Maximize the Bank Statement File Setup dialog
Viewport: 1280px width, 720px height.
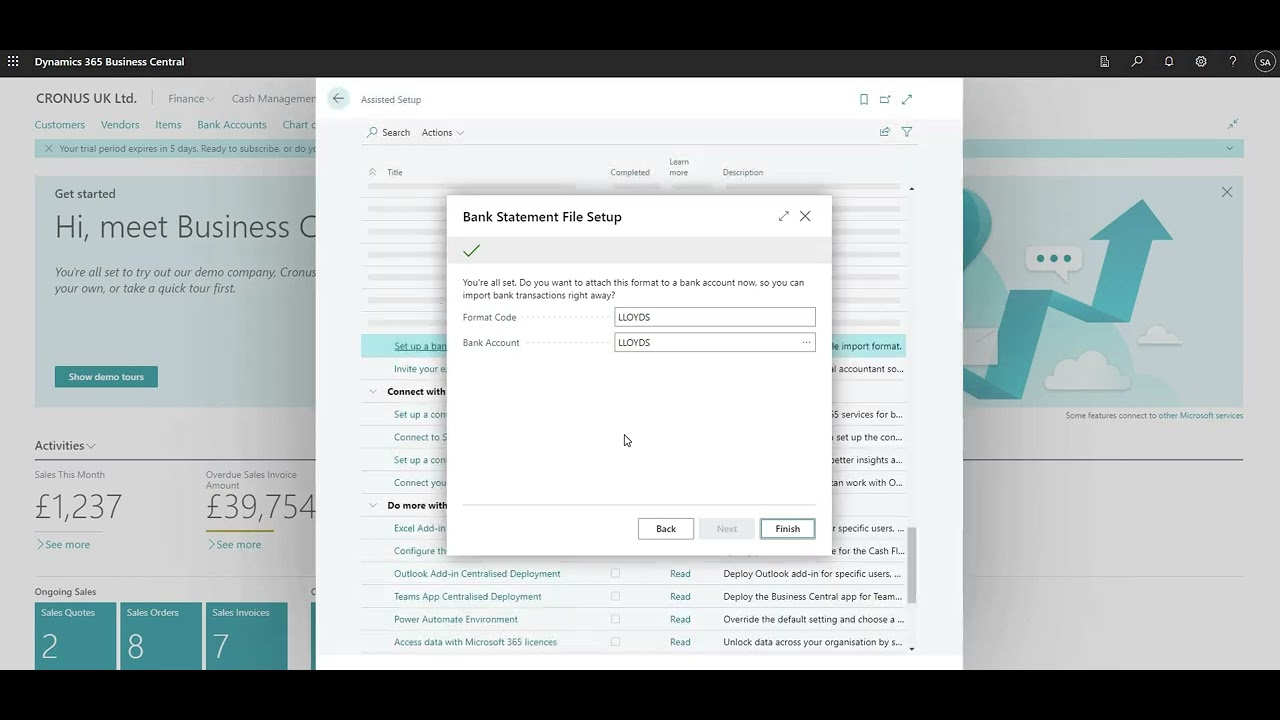[x=784, y=216]
